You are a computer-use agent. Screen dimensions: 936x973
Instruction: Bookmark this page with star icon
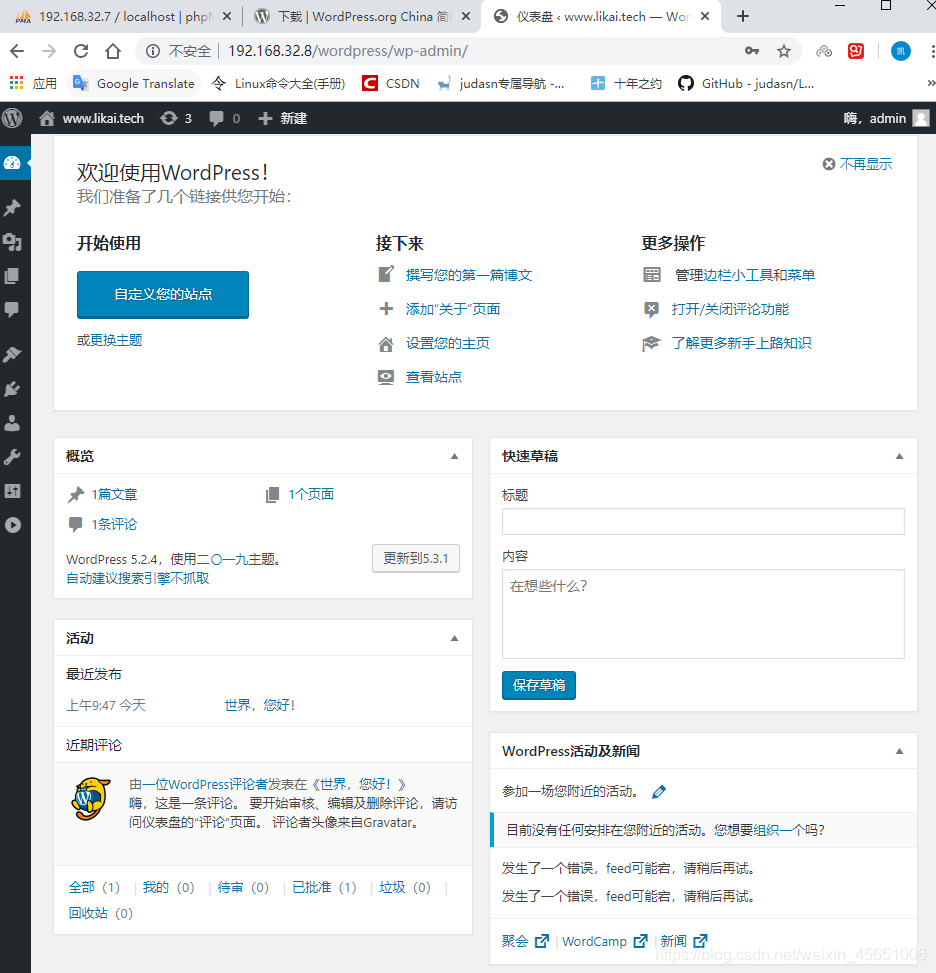click(x=784, y=51)
